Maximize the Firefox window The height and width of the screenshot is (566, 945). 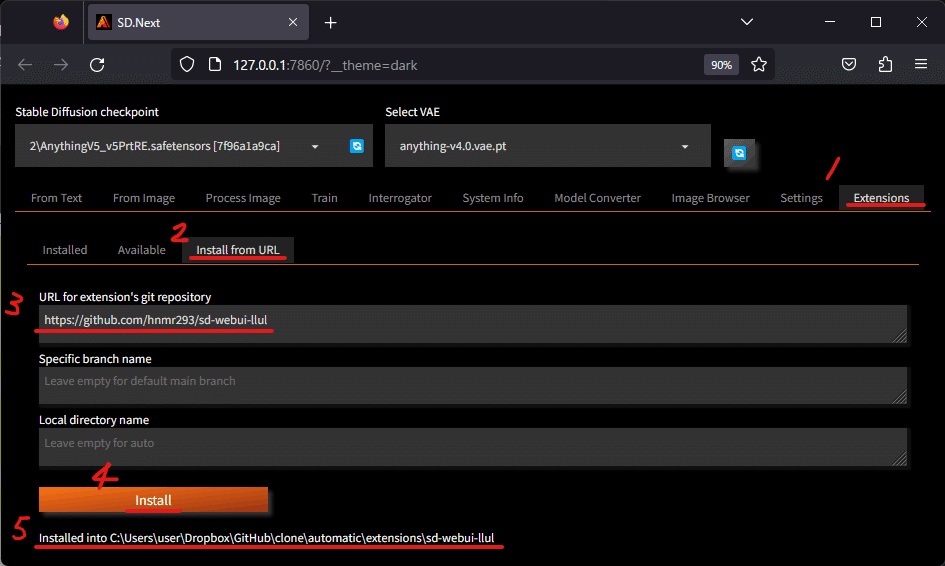tap(876, 22)
